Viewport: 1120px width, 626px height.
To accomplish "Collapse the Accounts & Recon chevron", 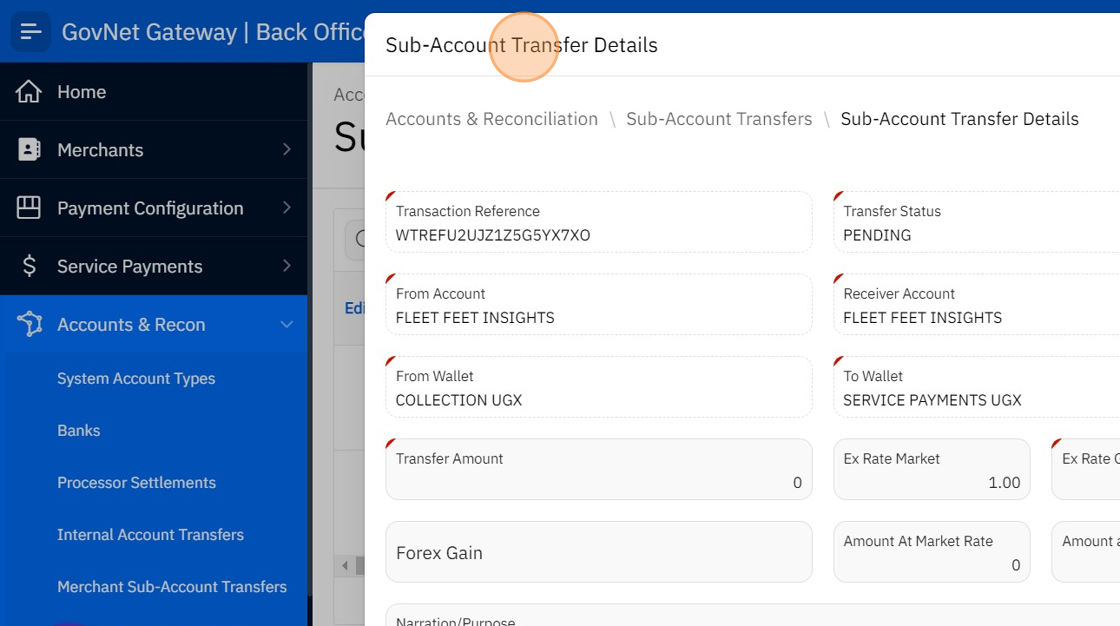I will 286,324.
